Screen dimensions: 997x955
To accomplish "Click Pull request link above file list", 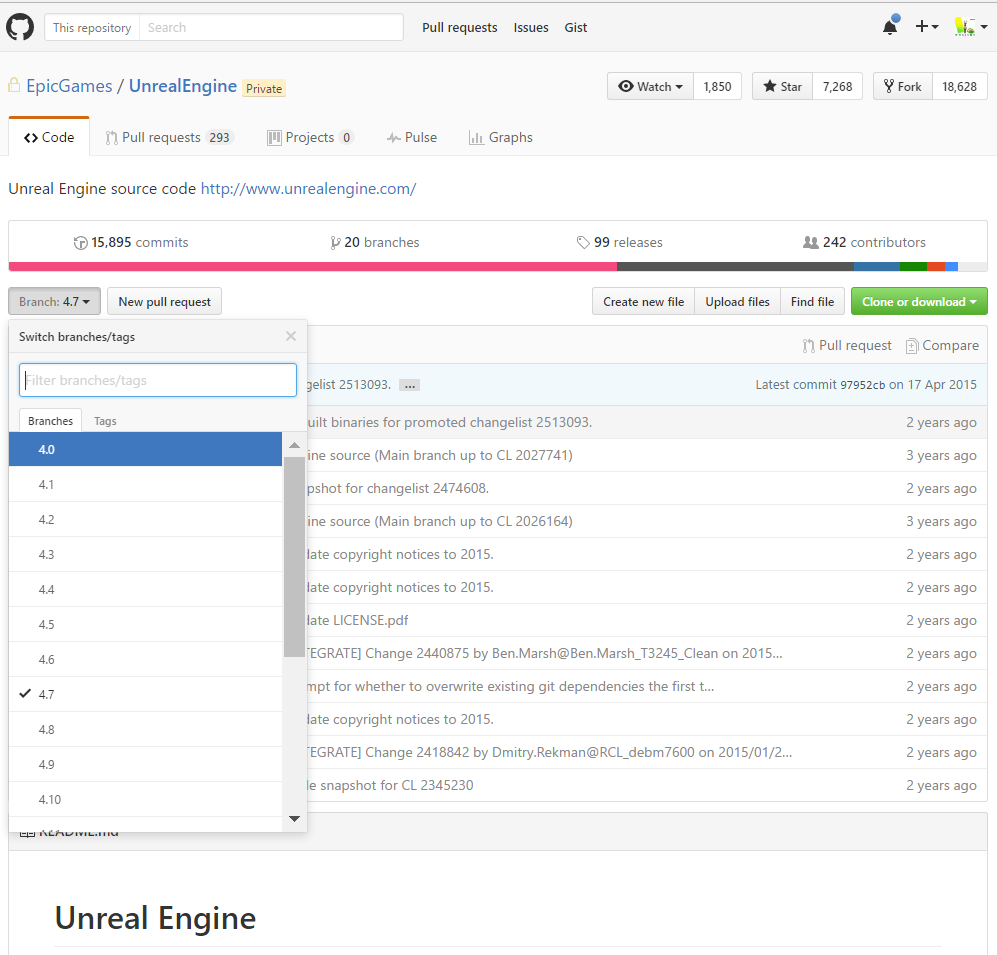I will click(x=847, y=345).
